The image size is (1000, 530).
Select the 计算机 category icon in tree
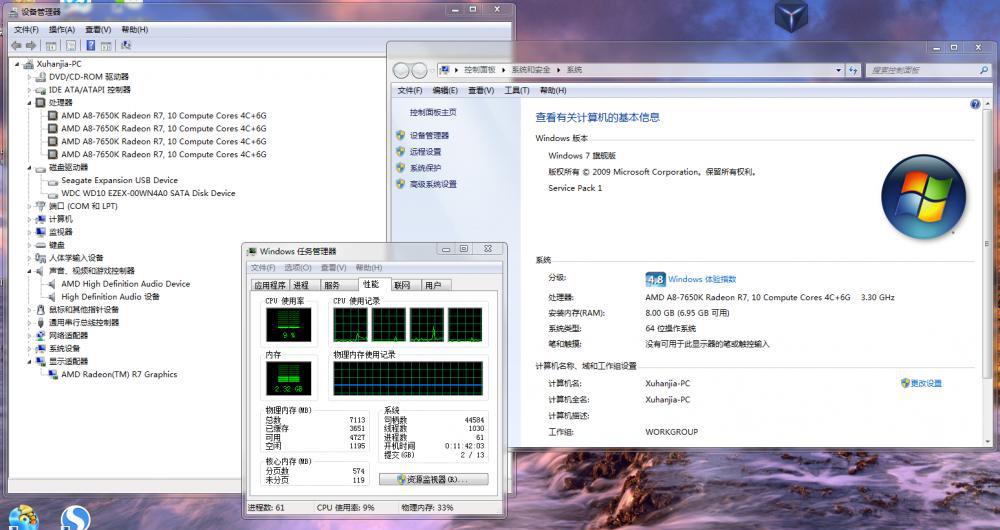point(41,219)
